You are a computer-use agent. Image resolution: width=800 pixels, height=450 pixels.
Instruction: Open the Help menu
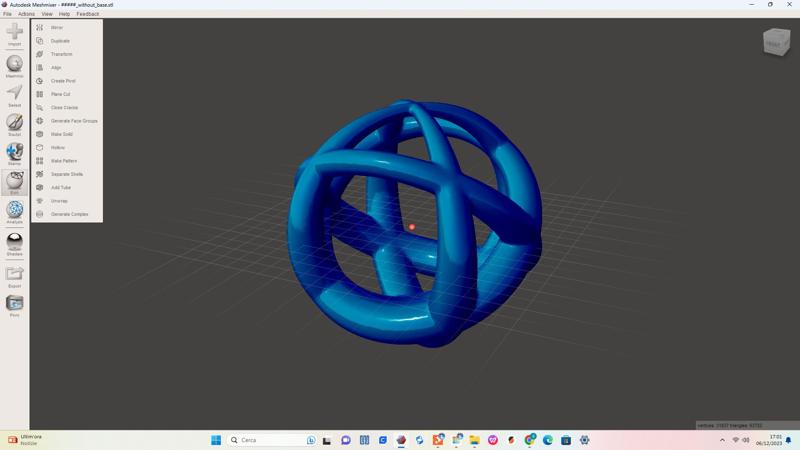pos(64,14)
